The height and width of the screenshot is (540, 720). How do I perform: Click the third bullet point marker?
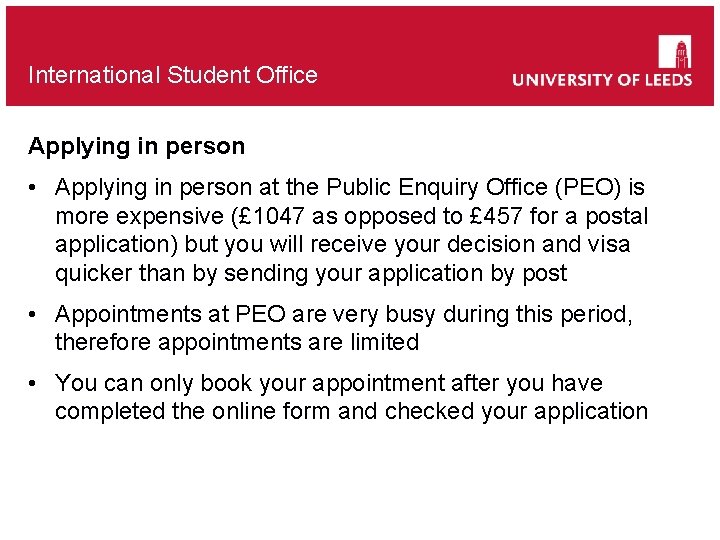pos(34,384)
